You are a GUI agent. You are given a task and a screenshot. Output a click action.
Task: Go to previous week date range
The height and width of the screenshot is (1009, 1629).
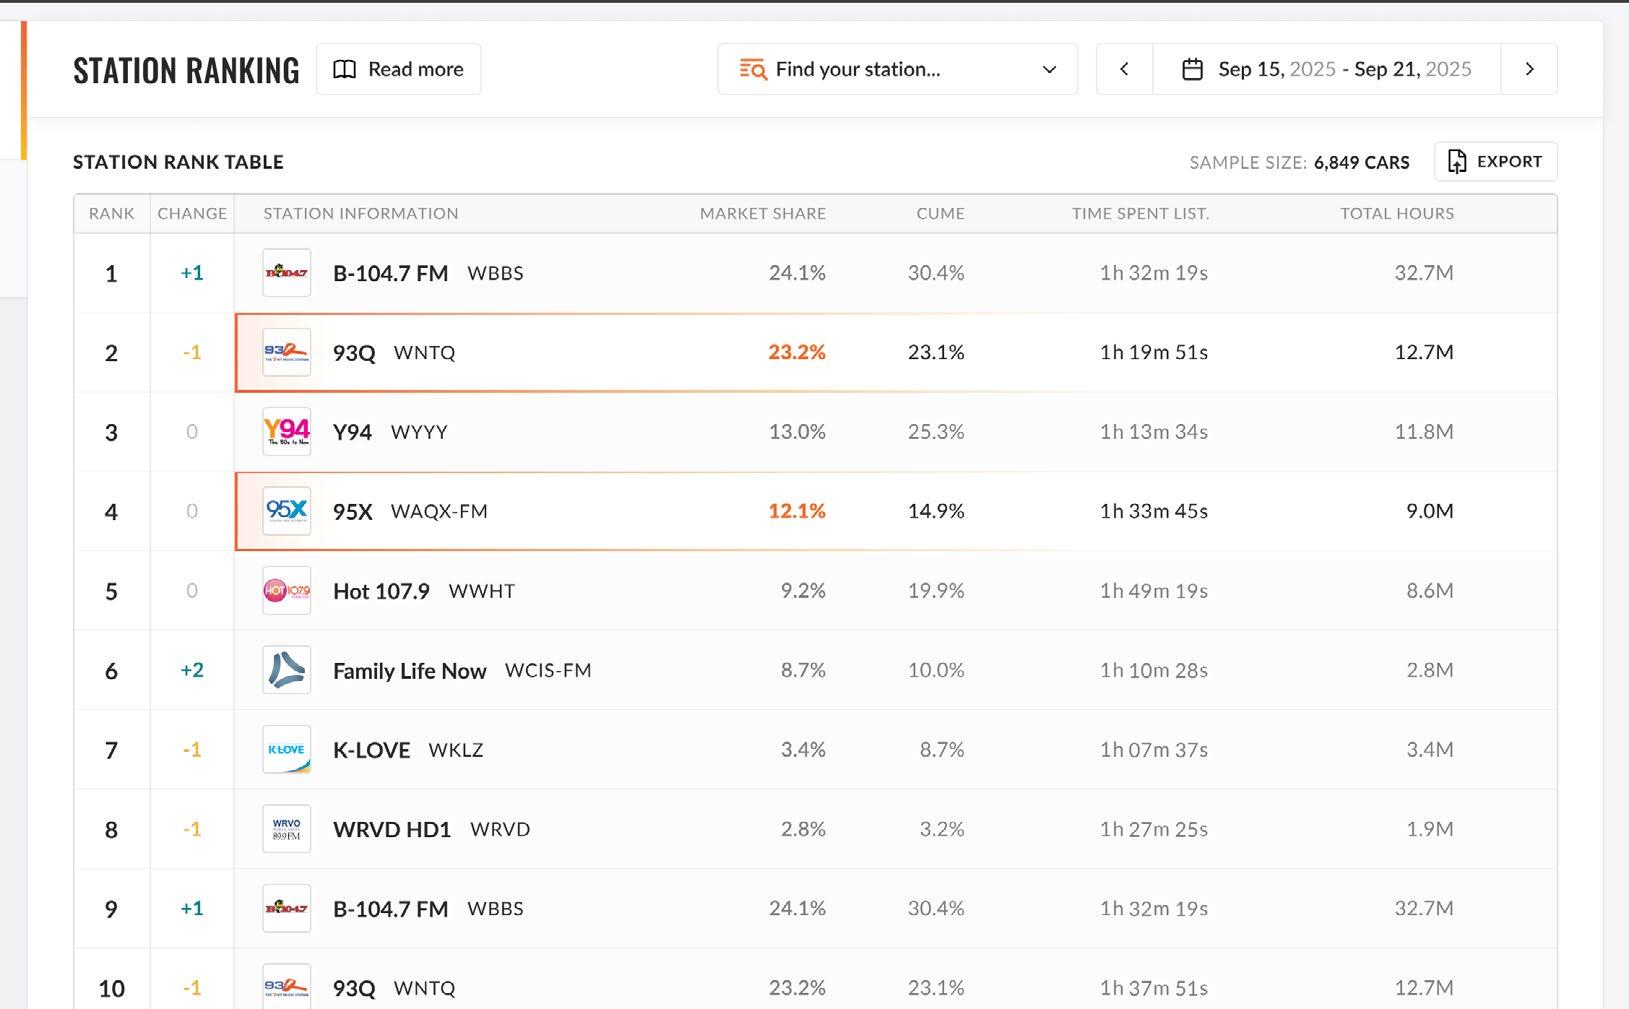click(x=1124, y=69)
